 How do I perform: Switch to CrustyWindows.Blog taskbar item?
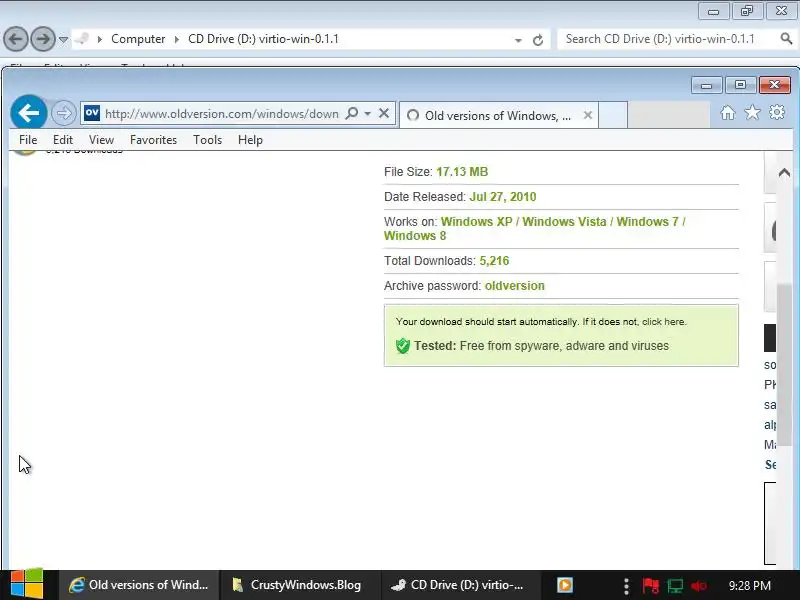tap(299, 585)
